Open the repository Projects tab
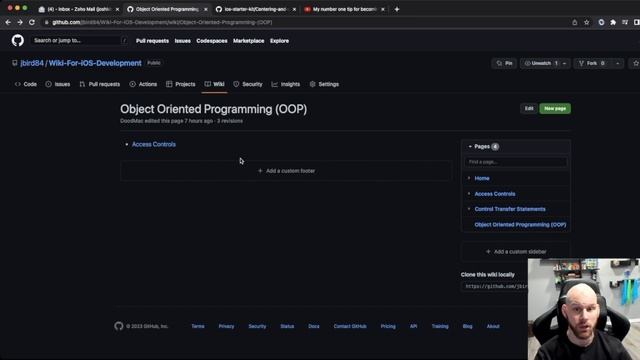Viewport: 640px width, 360px height. pos(181,84)
